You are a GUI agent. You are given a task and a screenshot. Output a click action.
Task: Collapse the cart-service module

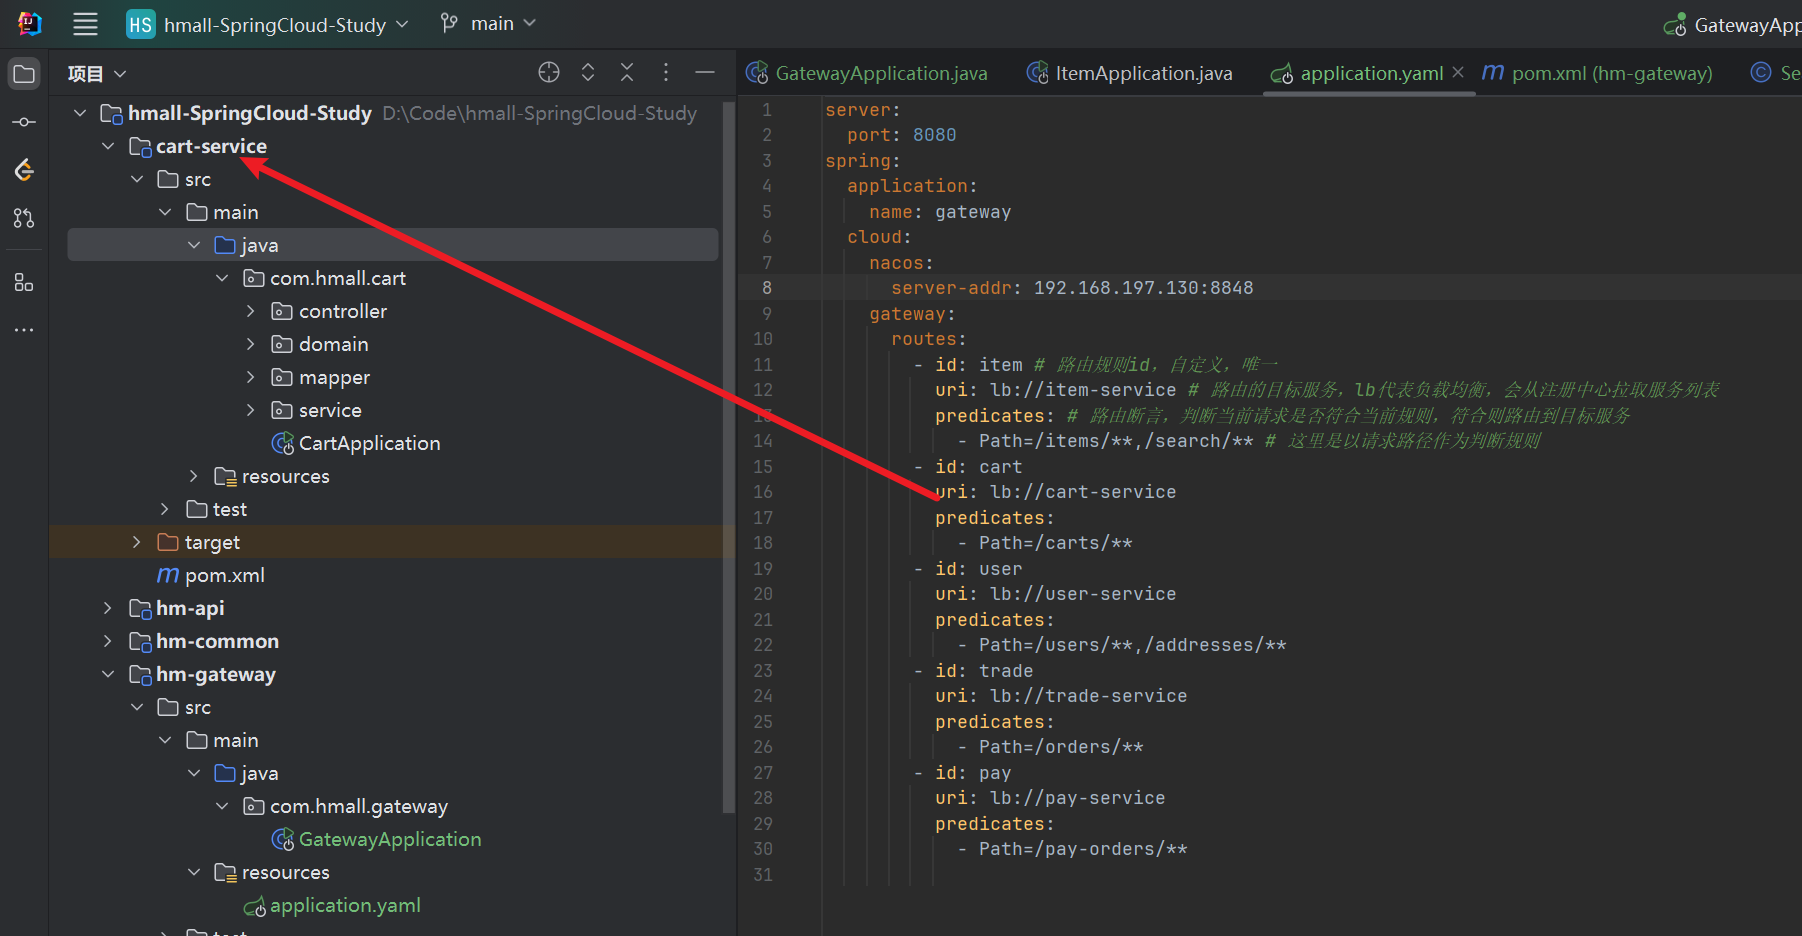(108, 146)
